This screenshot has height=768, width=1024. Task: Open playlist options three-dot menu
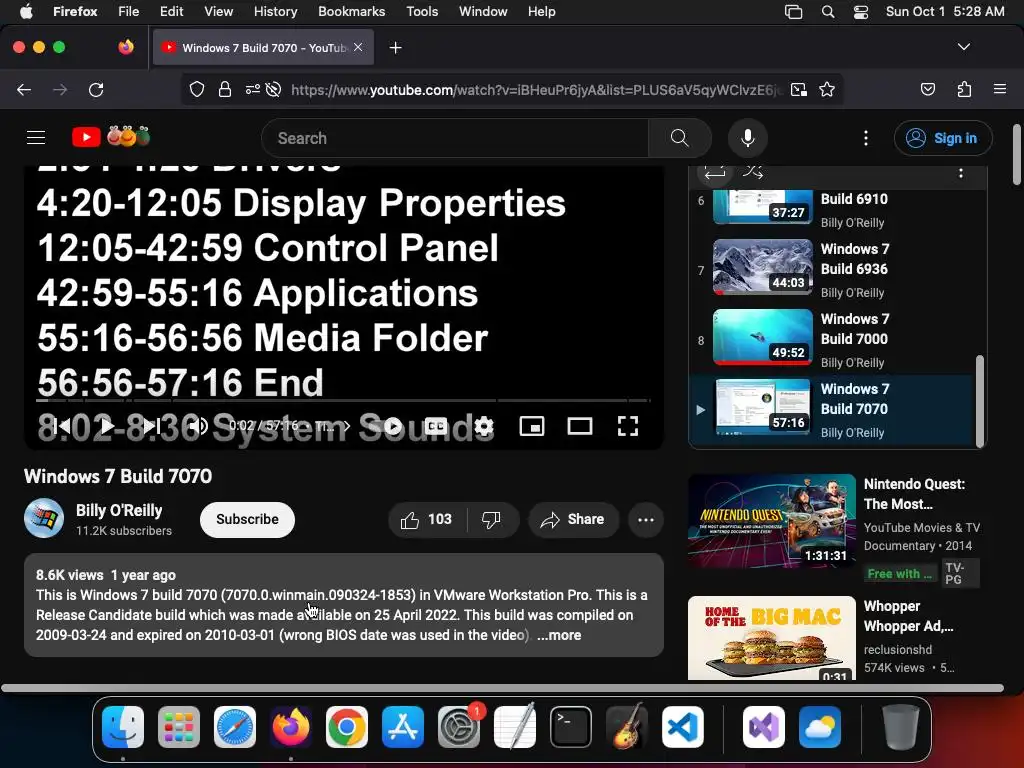[961, 173]
